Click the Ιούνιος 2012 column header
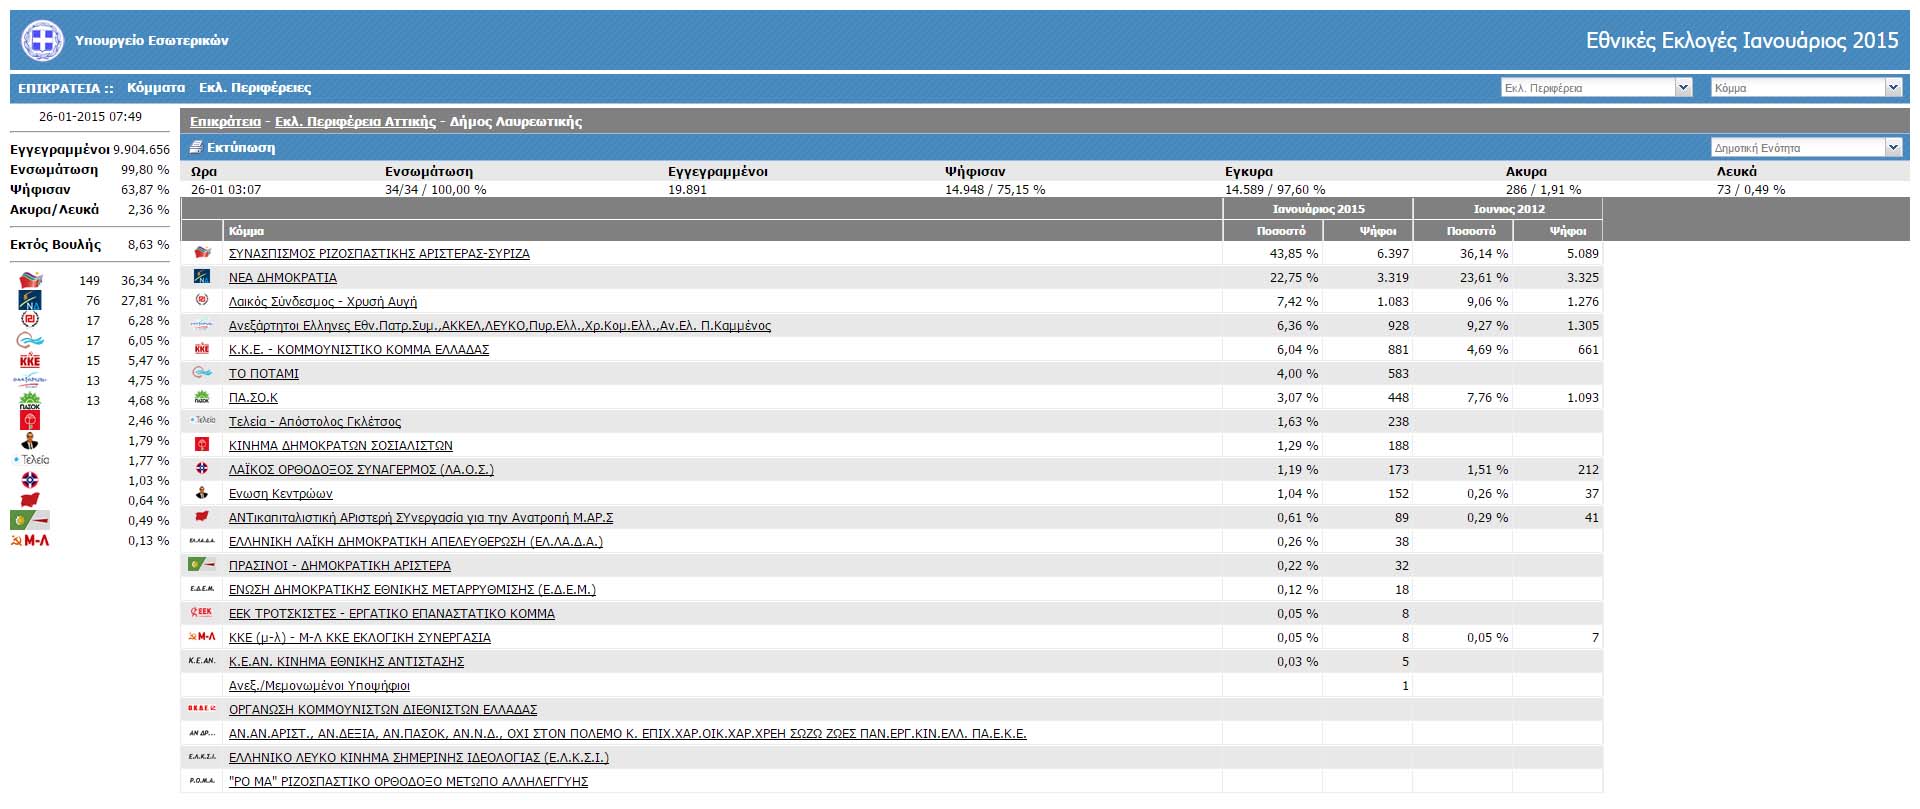 [1508, 209]
